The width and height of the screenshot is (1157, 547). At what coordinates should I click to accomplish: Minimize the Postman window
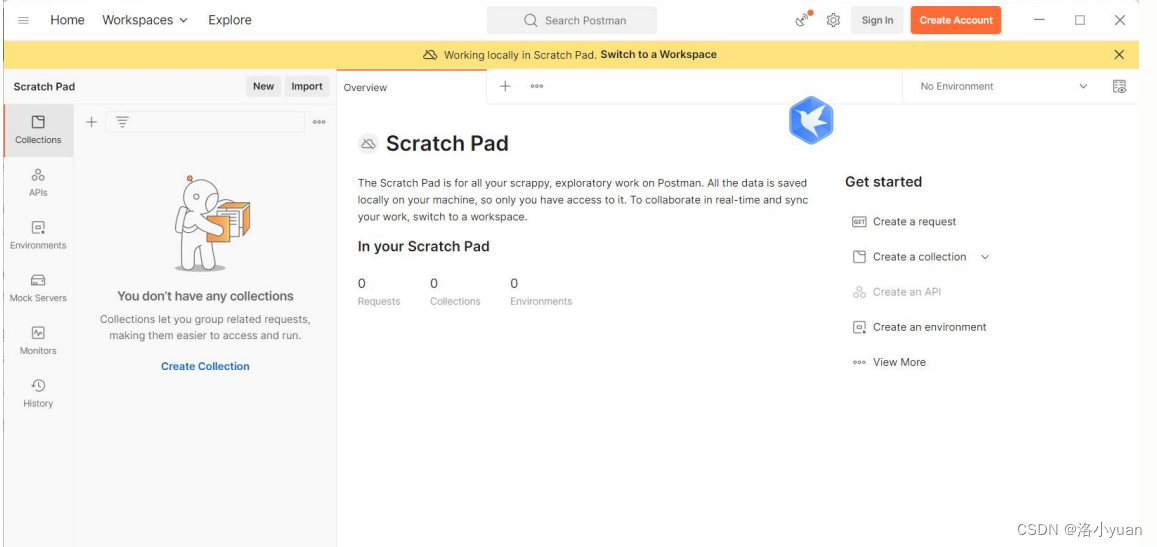[x=1039, y=20]
